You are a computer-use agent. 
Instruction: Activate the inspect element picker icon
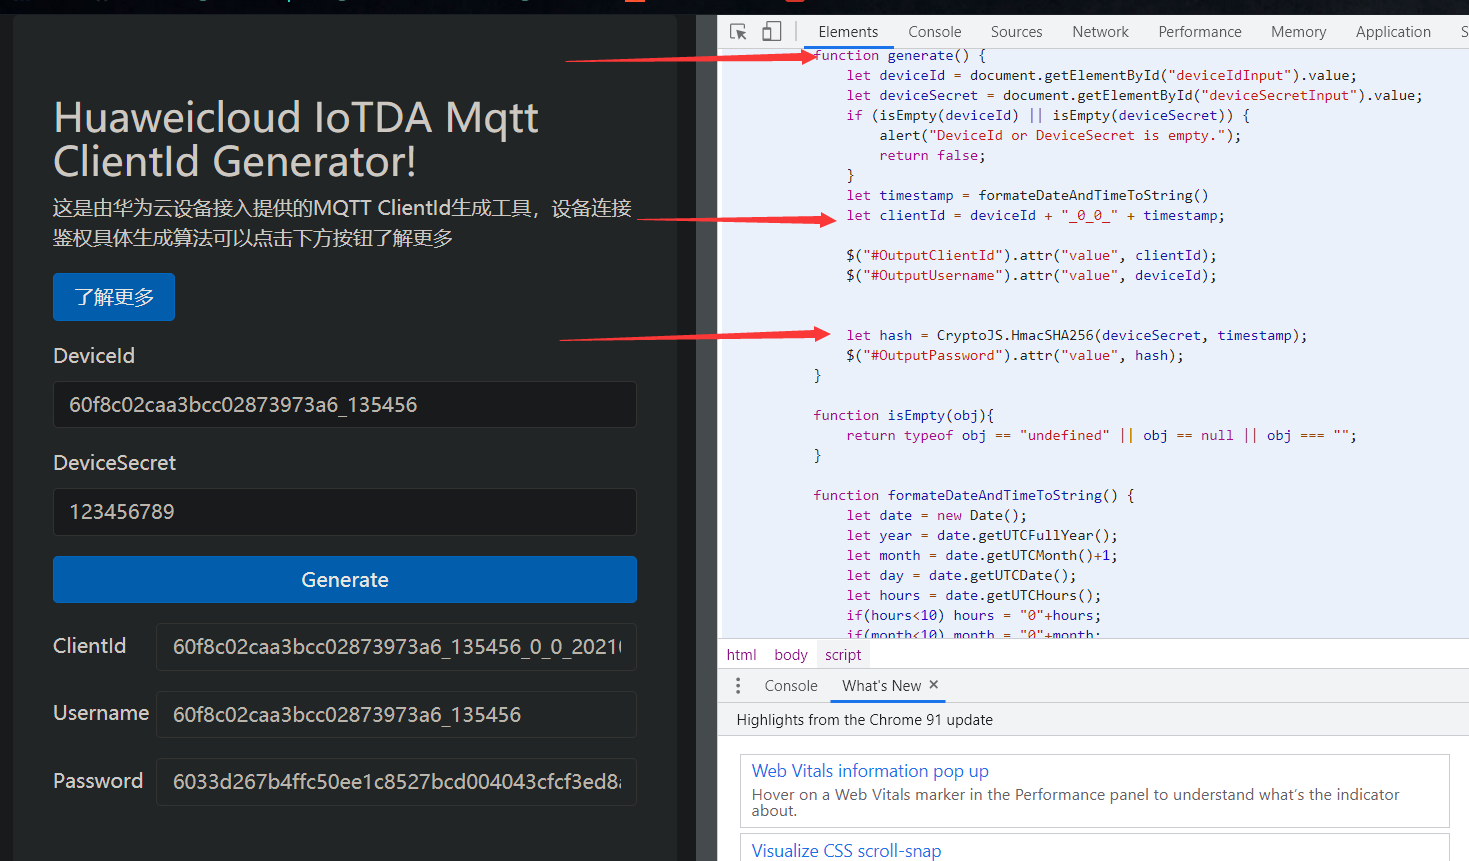point(738,32)
